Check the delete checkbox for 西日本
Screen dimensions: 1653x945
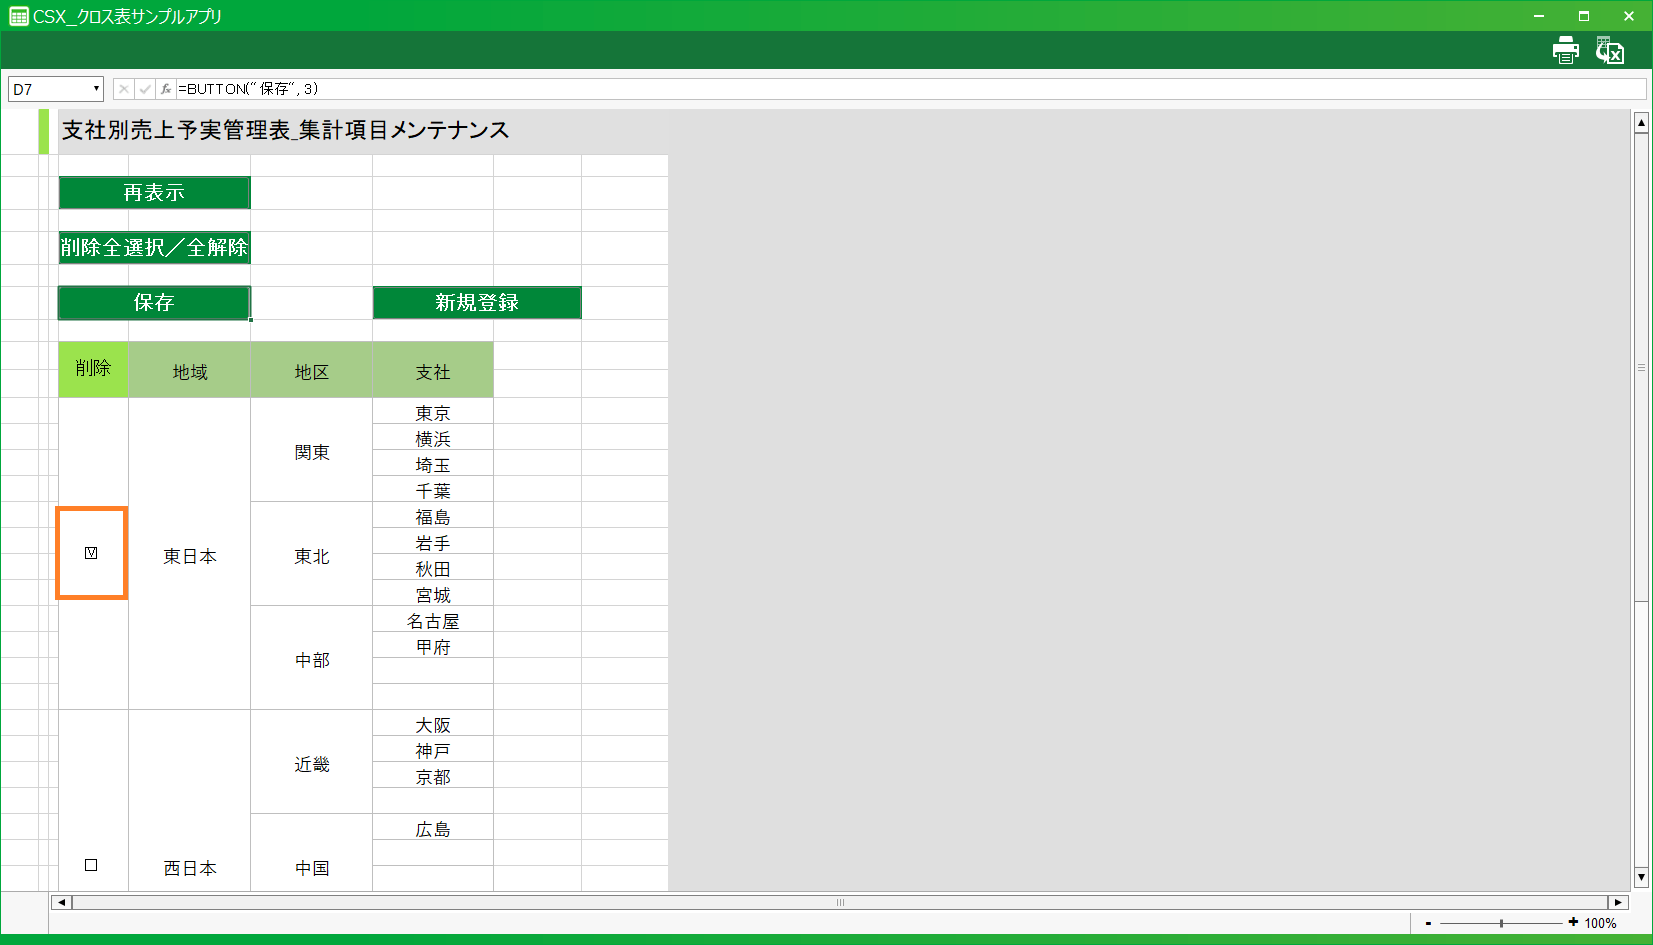click(91, 865)
